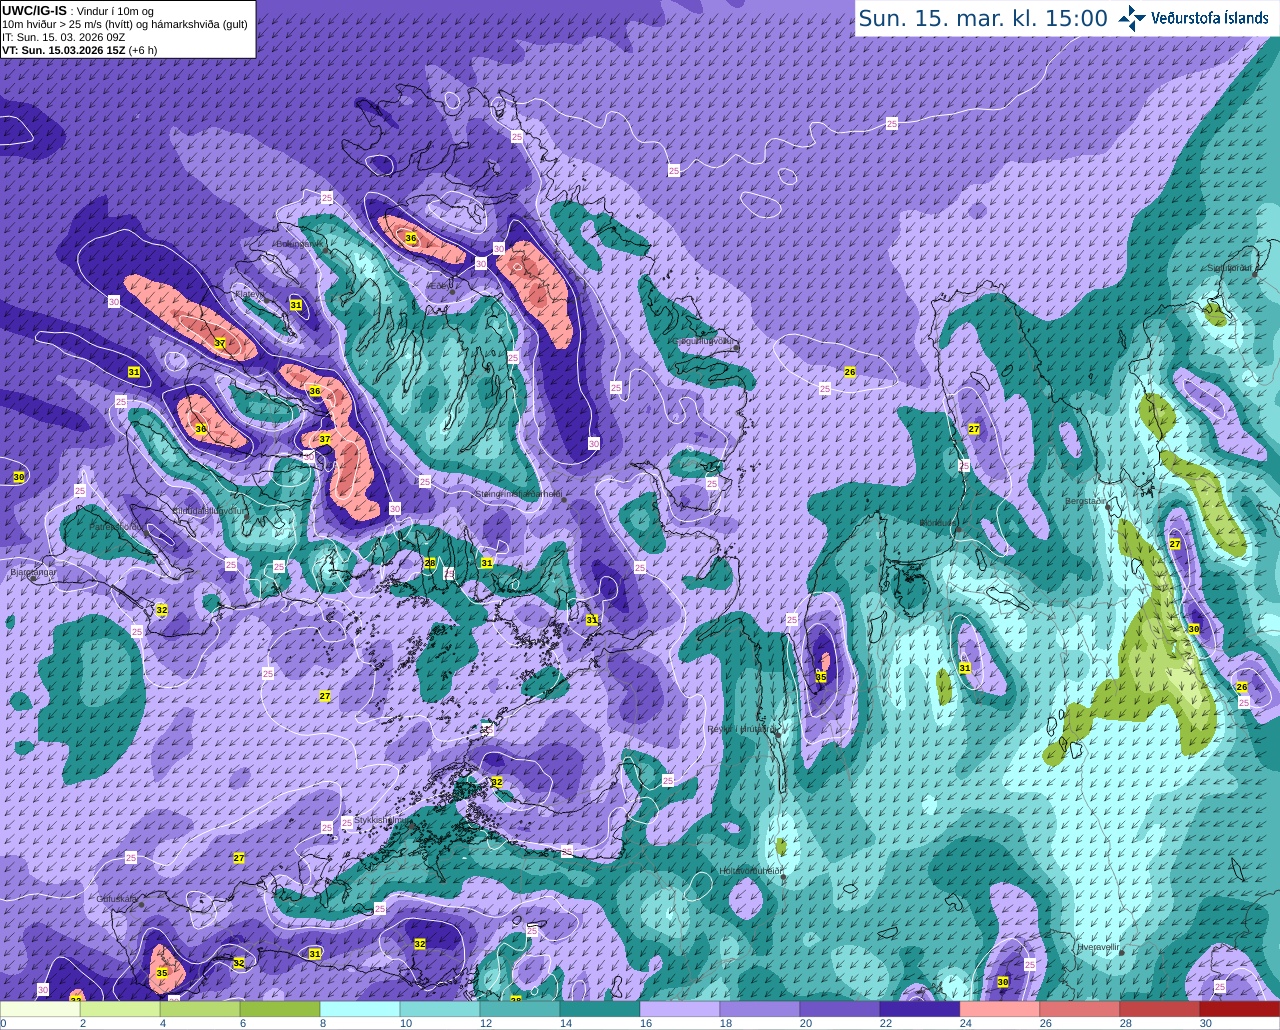Click the yellow 26 gust marker east of Gjögurflugvöllur

click(x=850, y=372)
